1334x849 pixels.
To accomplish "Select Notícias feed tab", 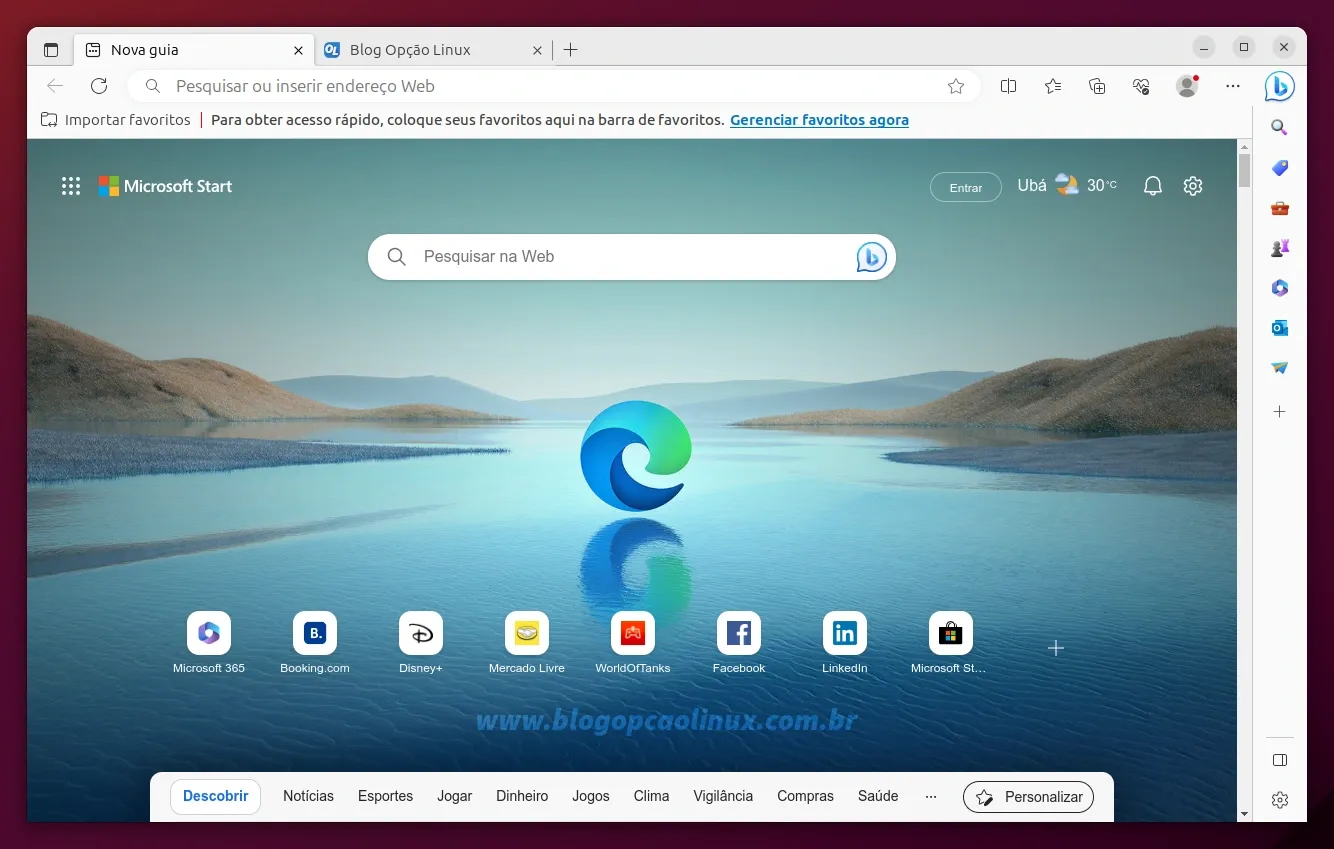I will (x=308, y=797).
